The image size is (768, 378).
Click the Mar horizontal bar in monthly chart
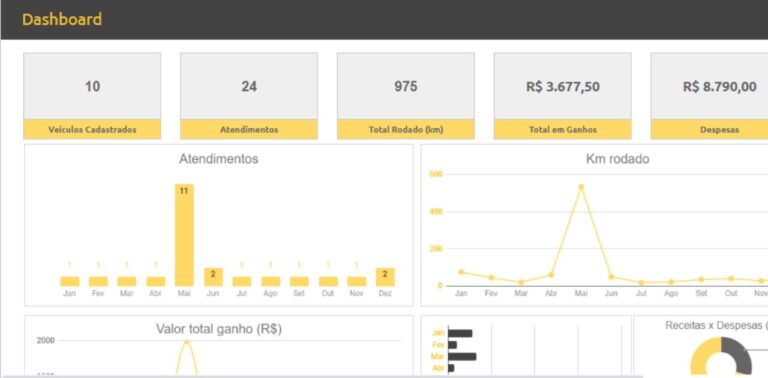click(462, 356)
